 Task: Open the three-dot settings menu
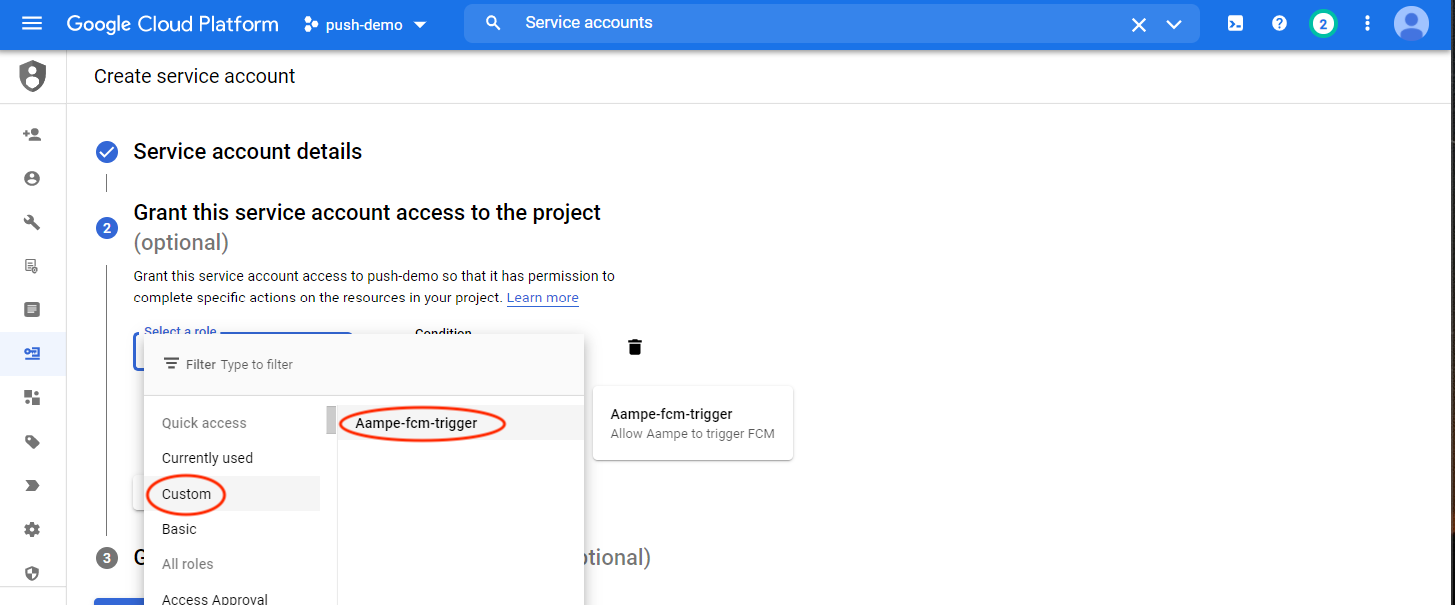tap(1367, 23)
